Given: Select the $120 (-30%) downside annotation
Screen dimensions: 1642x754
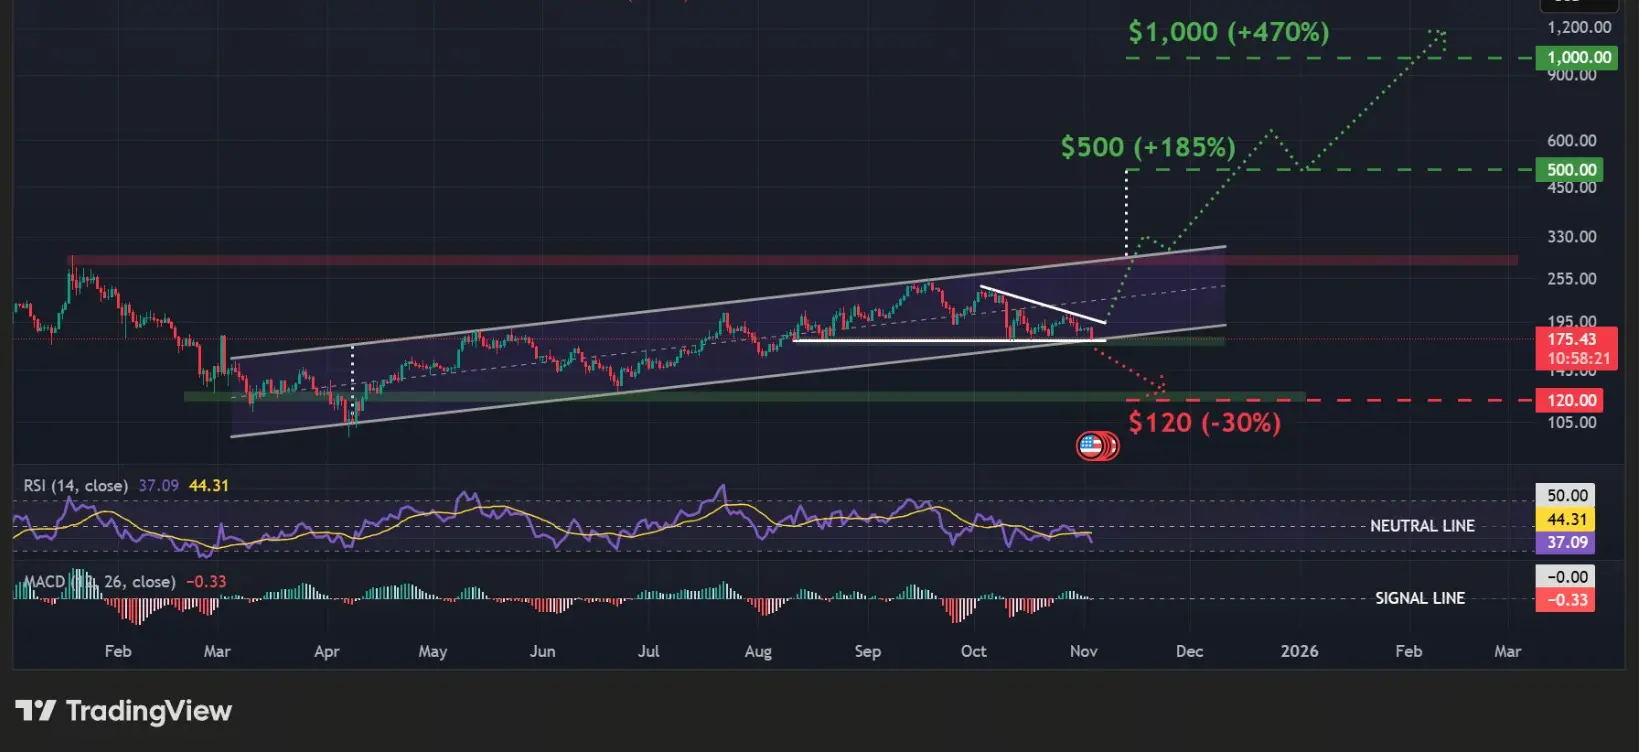Looking at the screenshot, I should 1205,423.
